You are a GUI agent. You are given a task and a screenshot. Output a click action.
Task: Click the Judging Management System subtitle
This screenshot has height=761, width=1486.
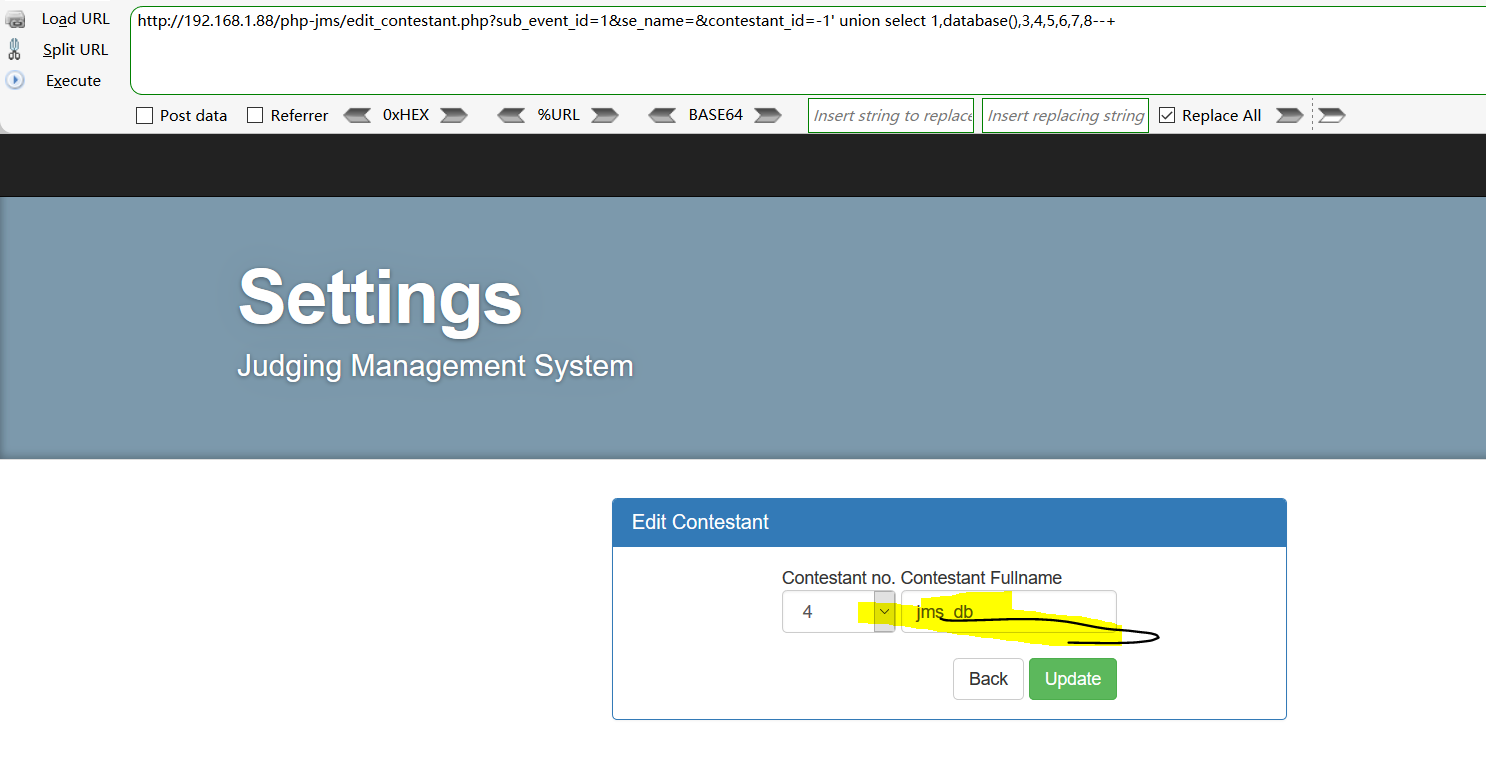tap(435, 366)
